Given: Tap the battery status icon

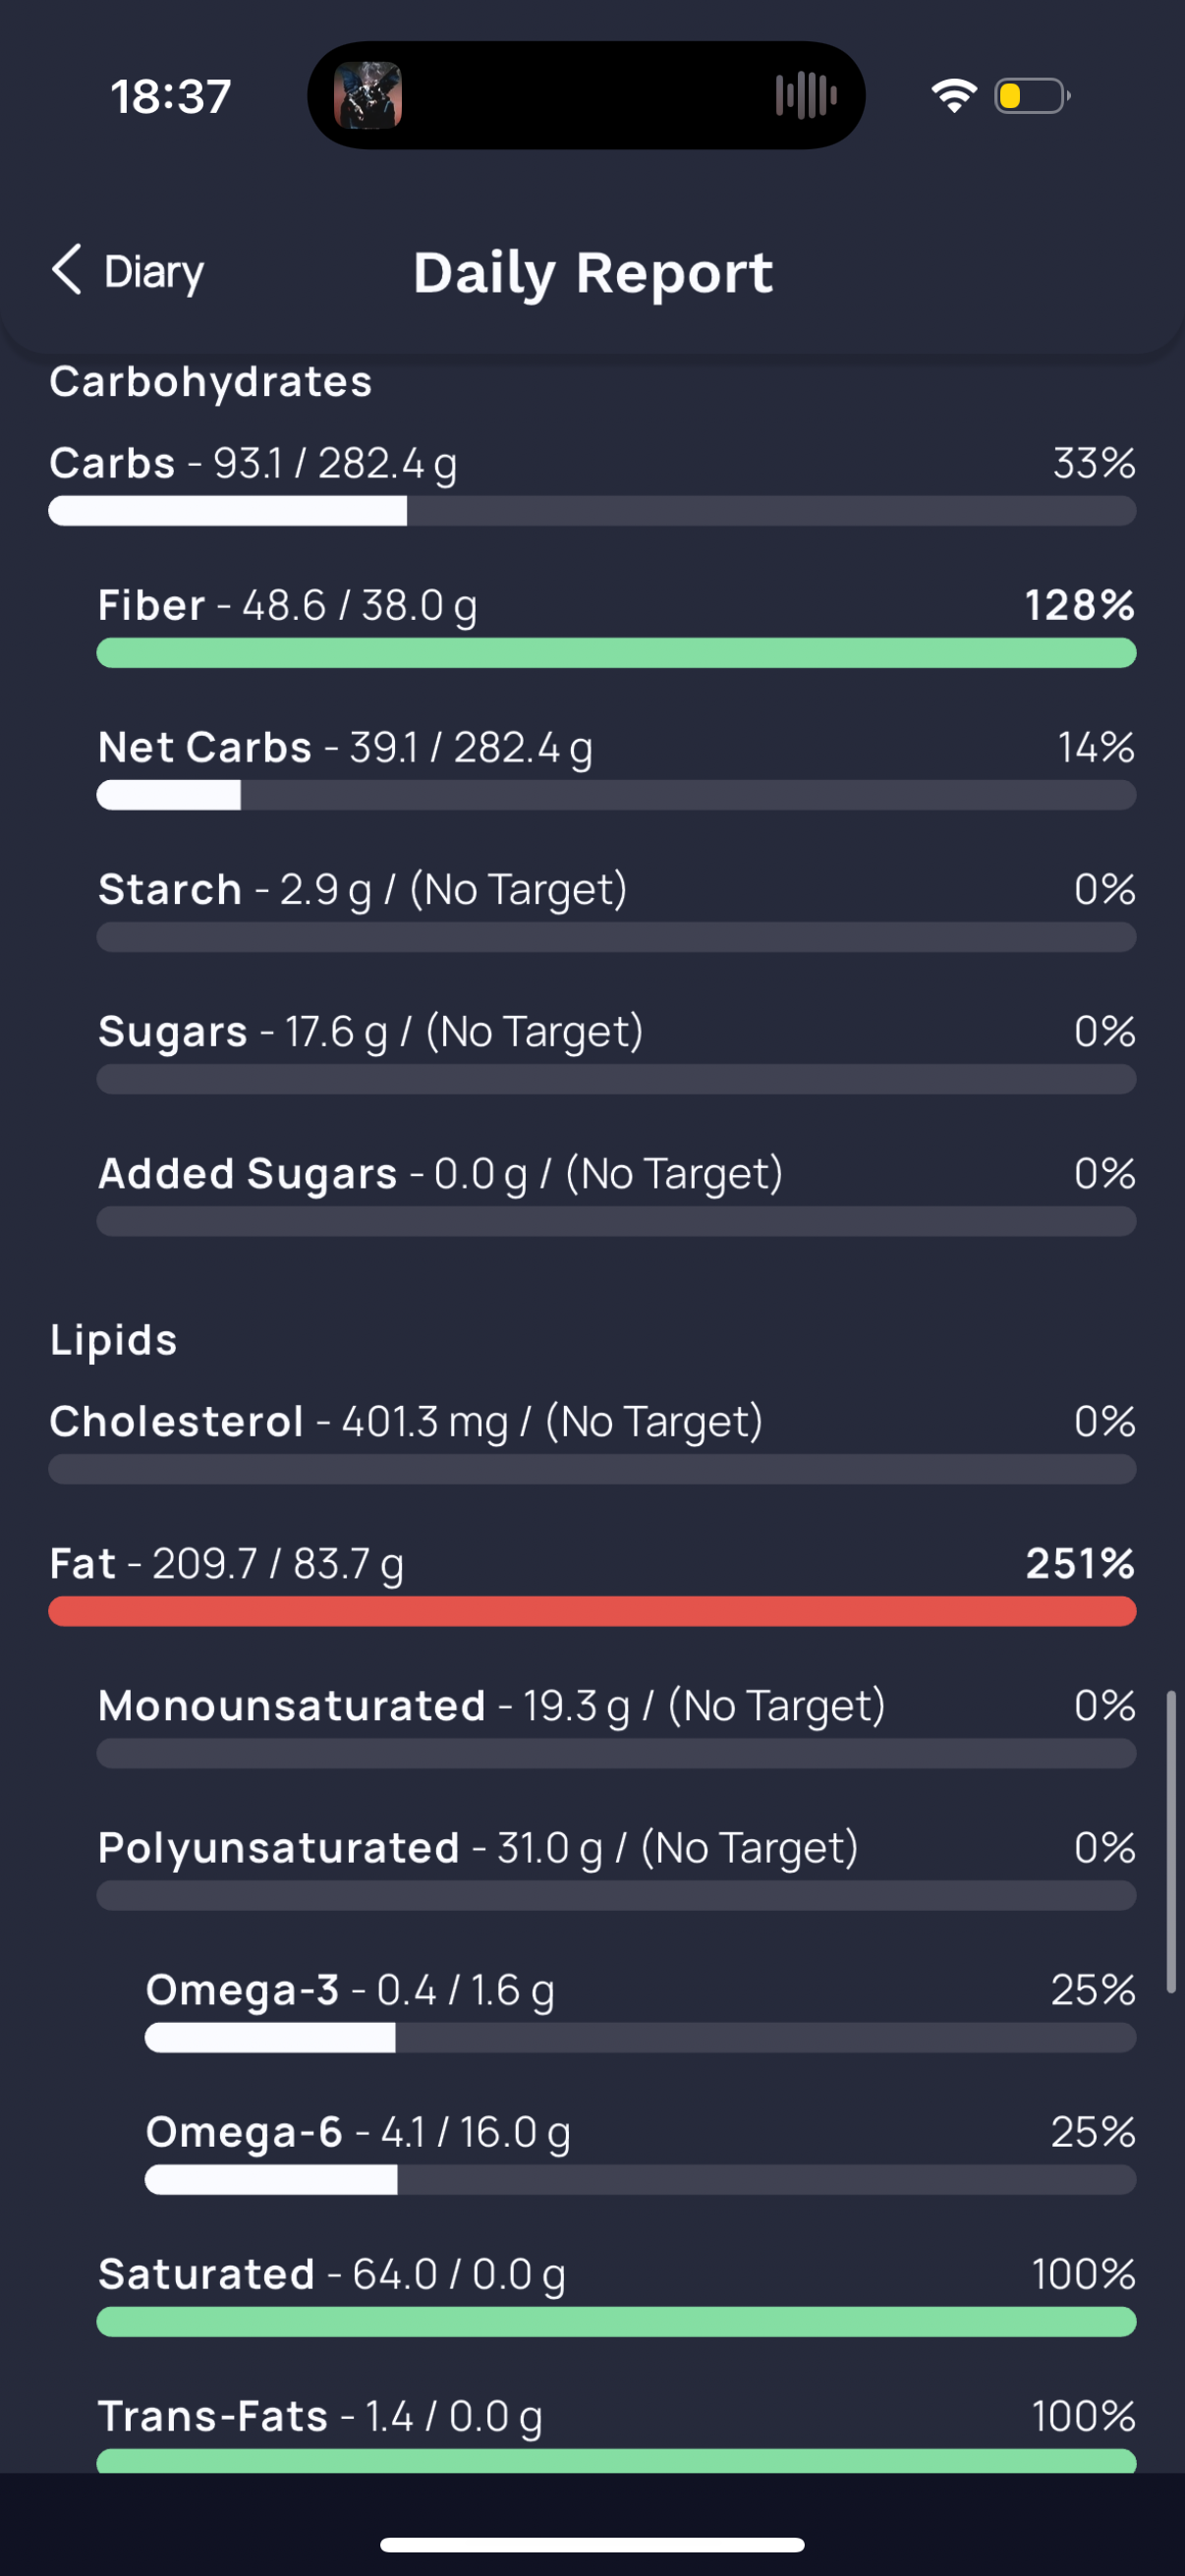Looking at the screenshot, I should click(x=1032, y=96).
